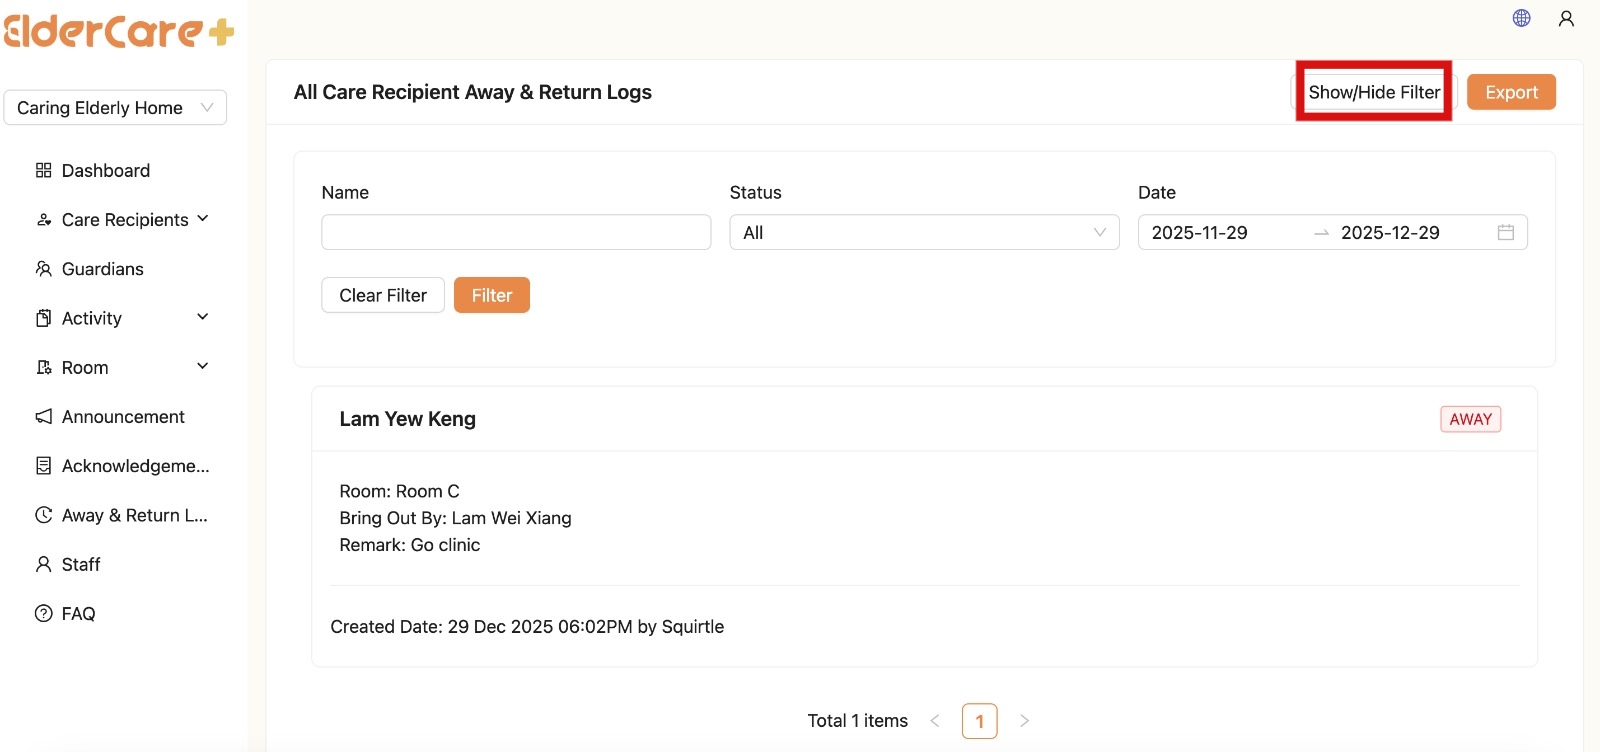Click the Room sidebar icon
This screenshot has height=752, width=1600.
click(x=43, y=367)
